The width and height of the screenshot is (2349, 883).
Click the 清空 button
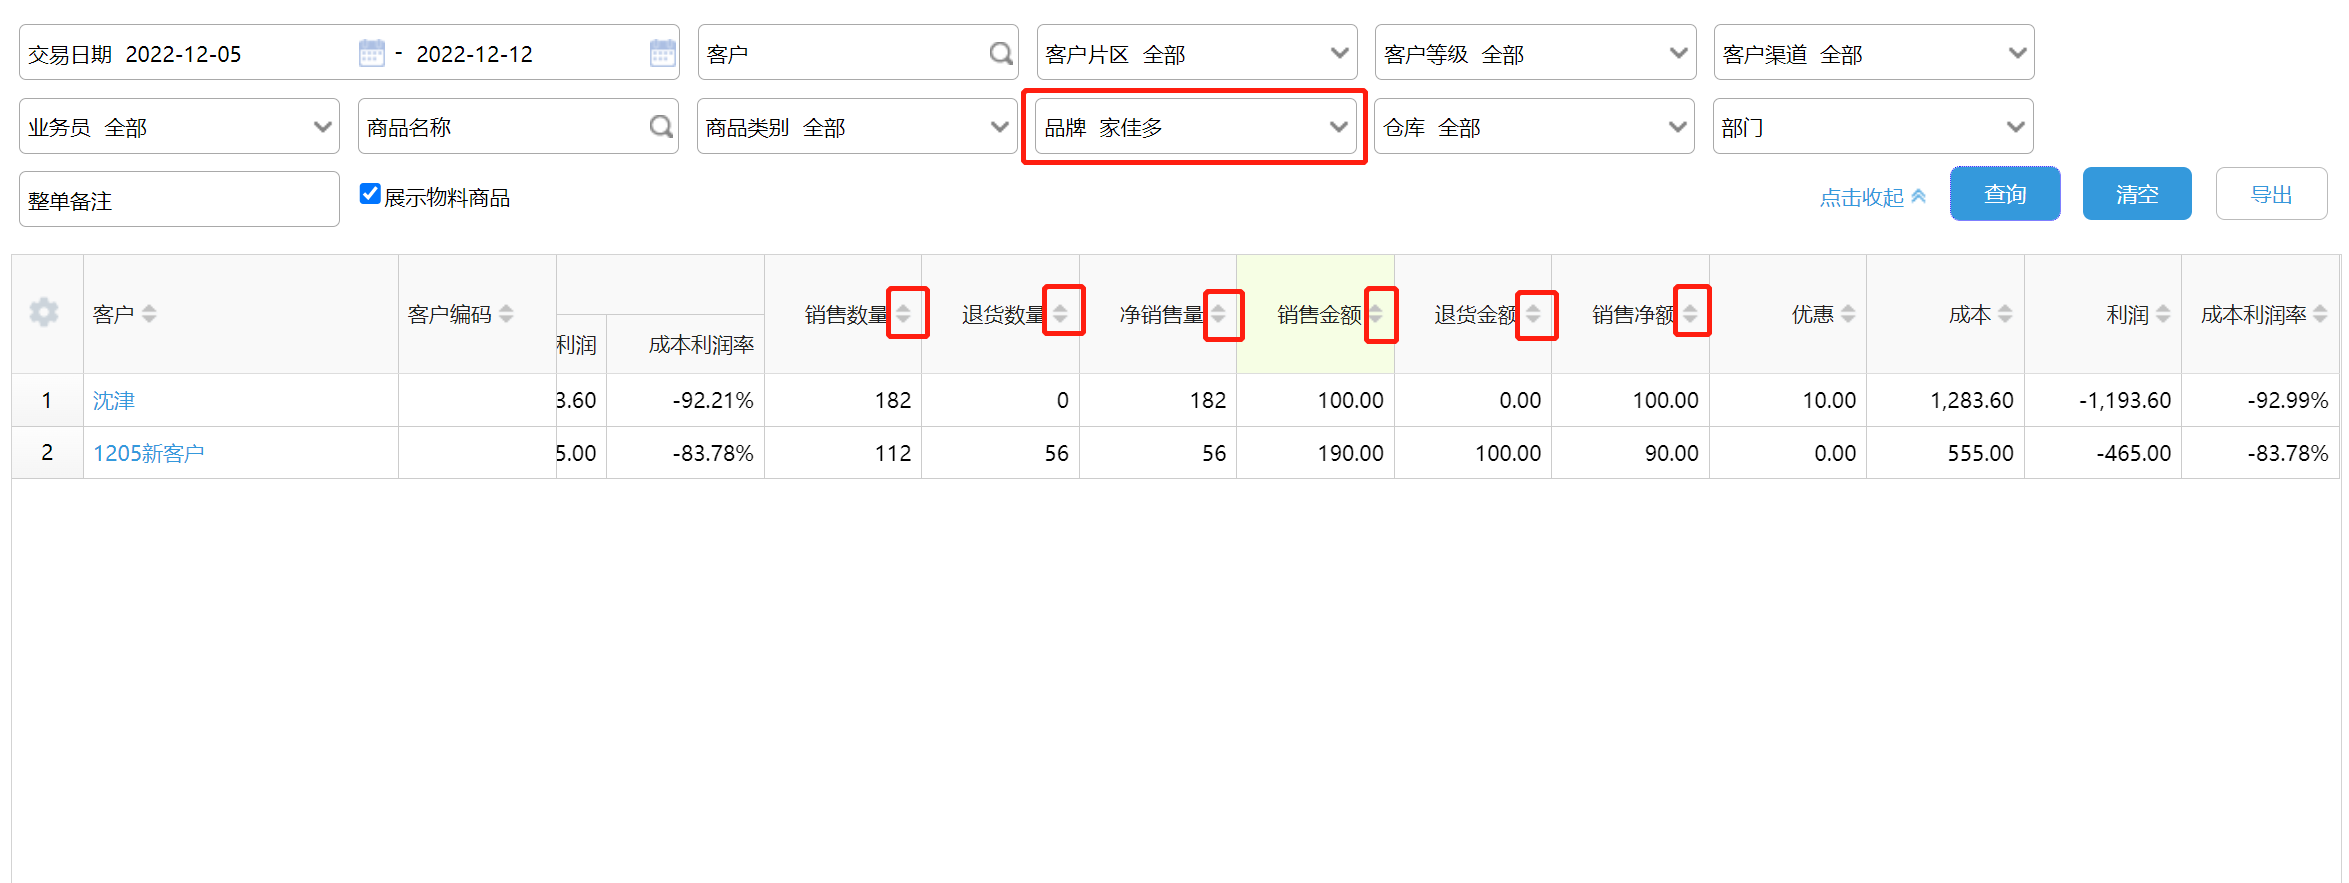pos(2137,194)
